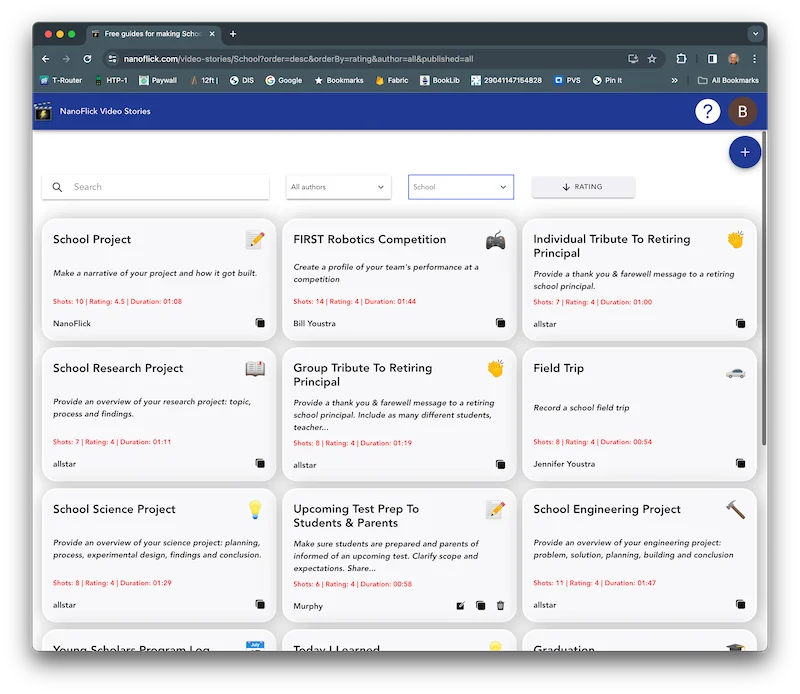
Task: Click the page vertical scrollbar
Action: (764, 288)
